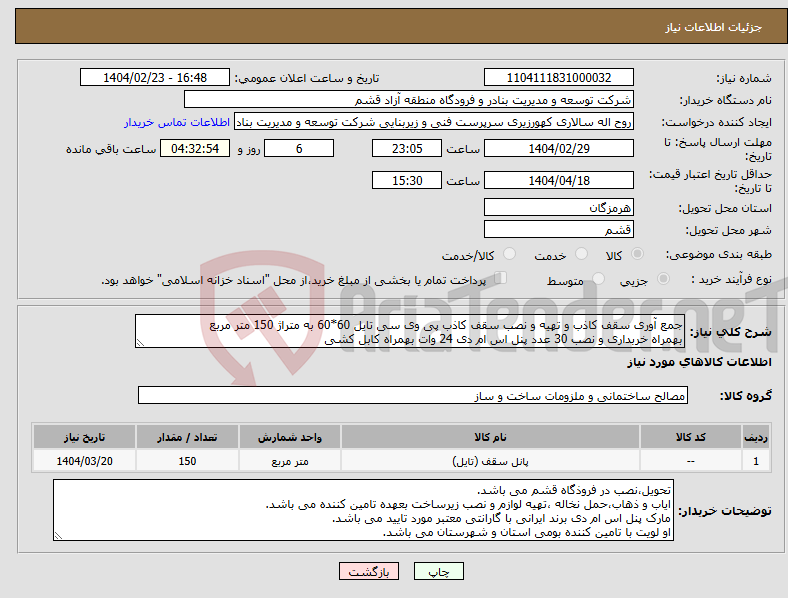Click the جزئیات اطلاعات نیاز page heading
The image size is (788, 598).
click(x=713, y=27)
